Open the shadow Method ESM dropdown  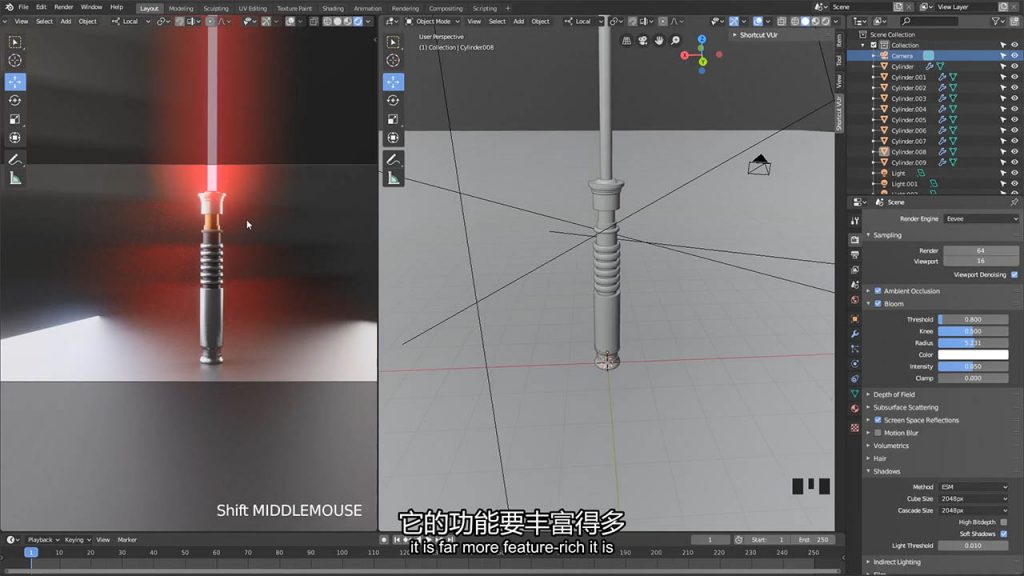973,487
